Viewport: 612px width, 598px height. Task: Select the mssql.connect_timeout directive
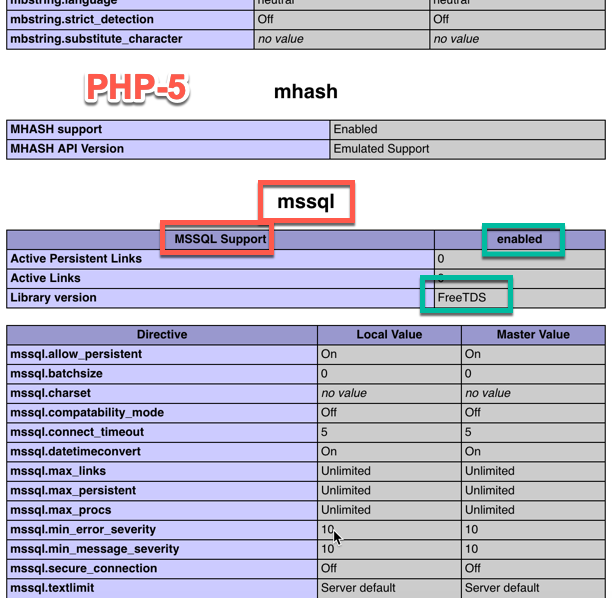click(x=162, y=432)
